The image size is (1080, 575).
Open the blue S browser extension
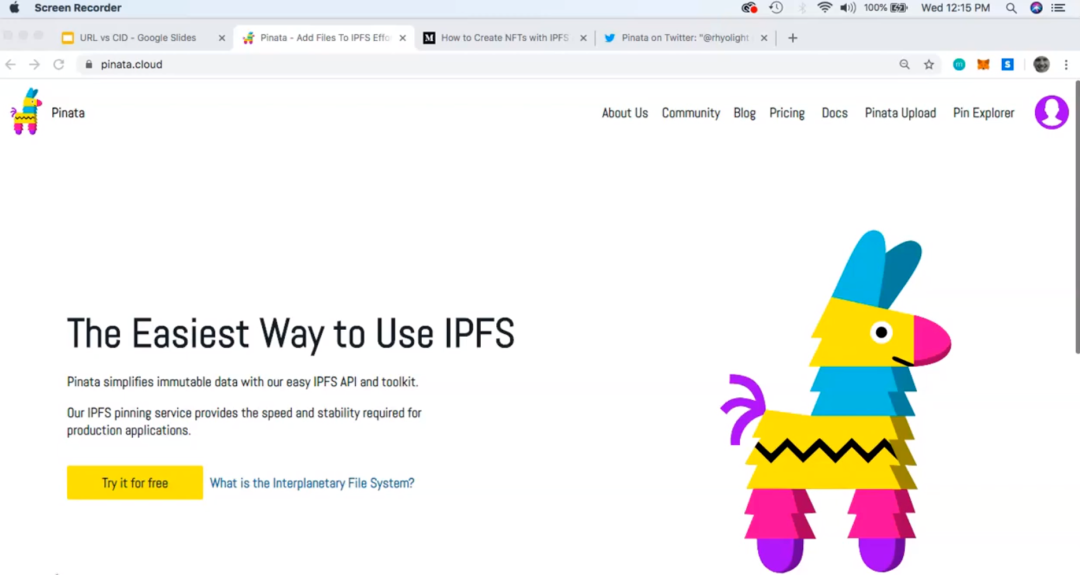point(1007,64)
